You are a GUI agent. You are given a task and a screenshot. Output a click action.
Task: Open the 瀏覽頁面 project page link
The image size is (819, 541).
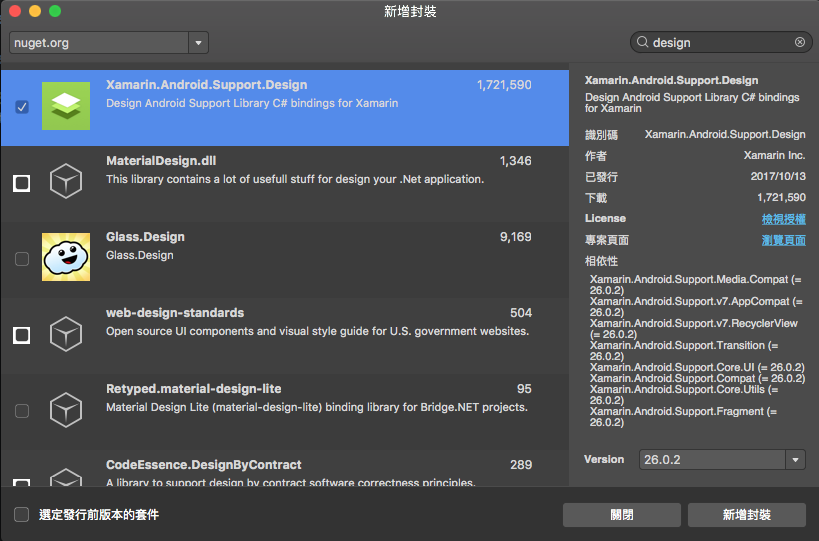click(783, 240)
